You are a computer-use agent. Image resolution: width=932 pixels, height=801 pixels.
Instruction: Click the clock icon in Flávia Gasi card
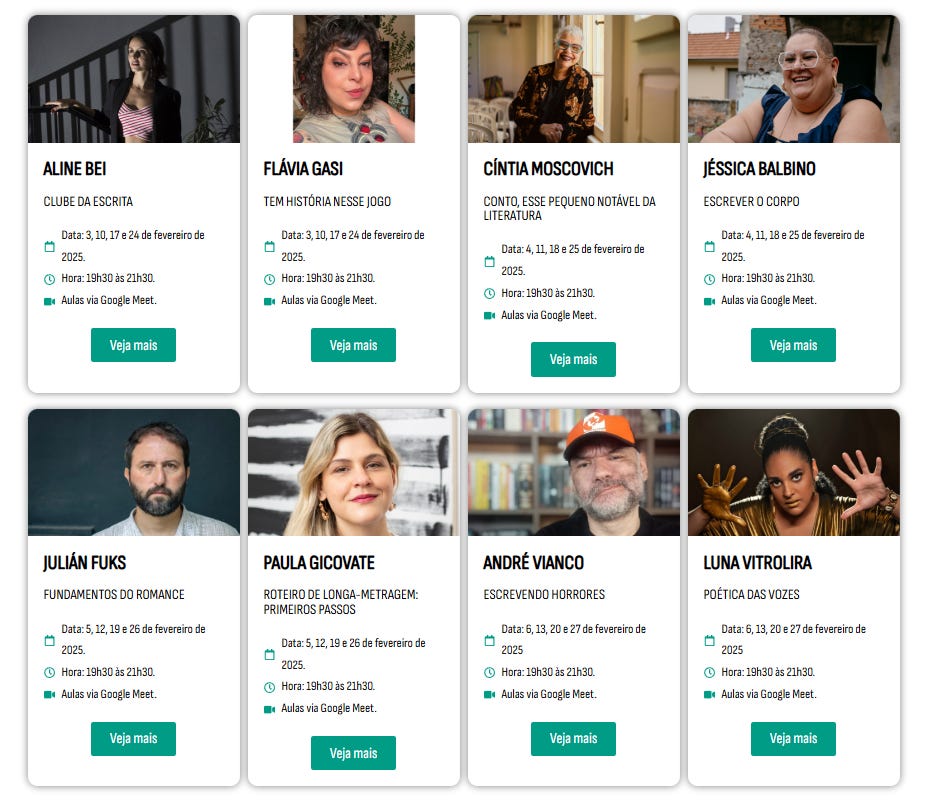click(x=269, y=279)
